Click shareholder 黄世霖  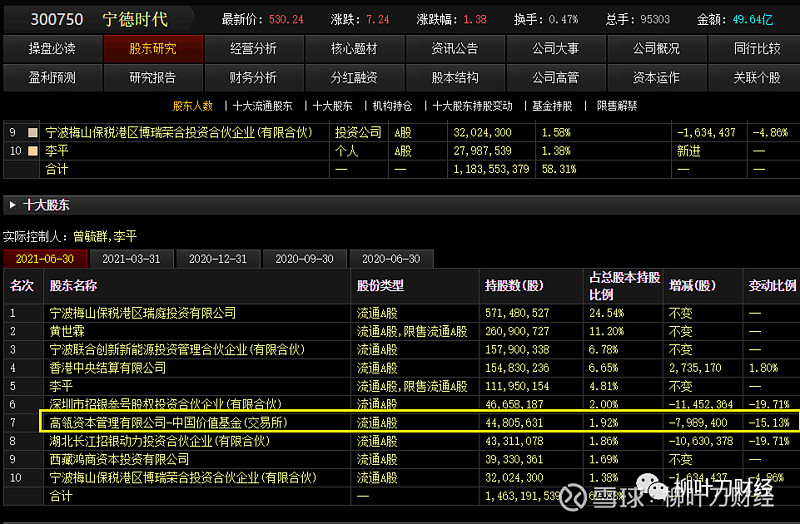67,331
